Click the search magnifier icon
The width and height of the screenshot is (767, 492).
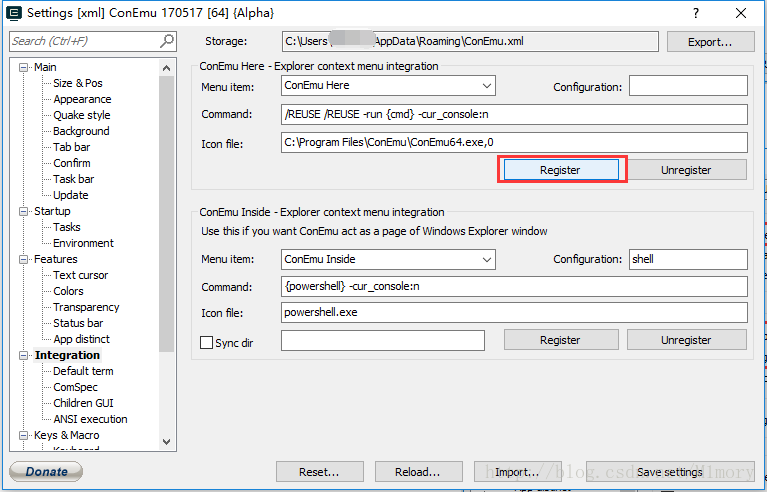coord(167,41)
